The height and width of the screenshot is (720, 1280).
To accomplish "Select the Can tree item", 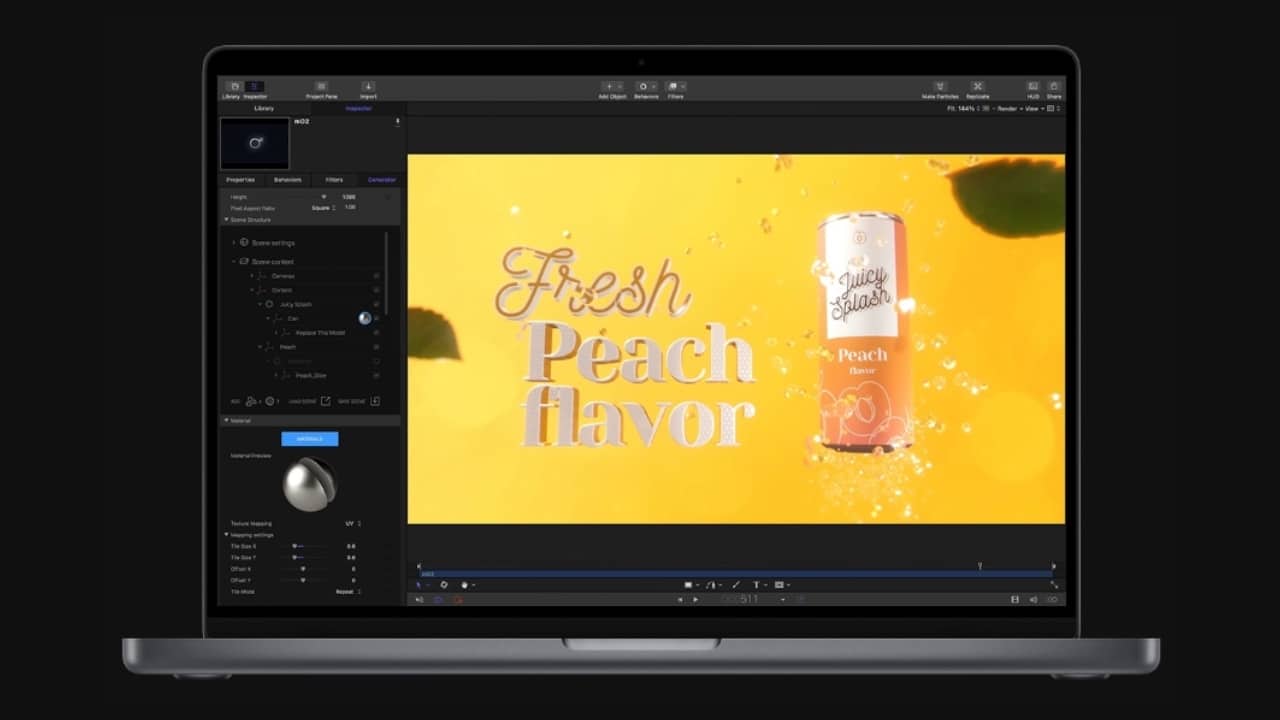I will click(x=293, y=318).
